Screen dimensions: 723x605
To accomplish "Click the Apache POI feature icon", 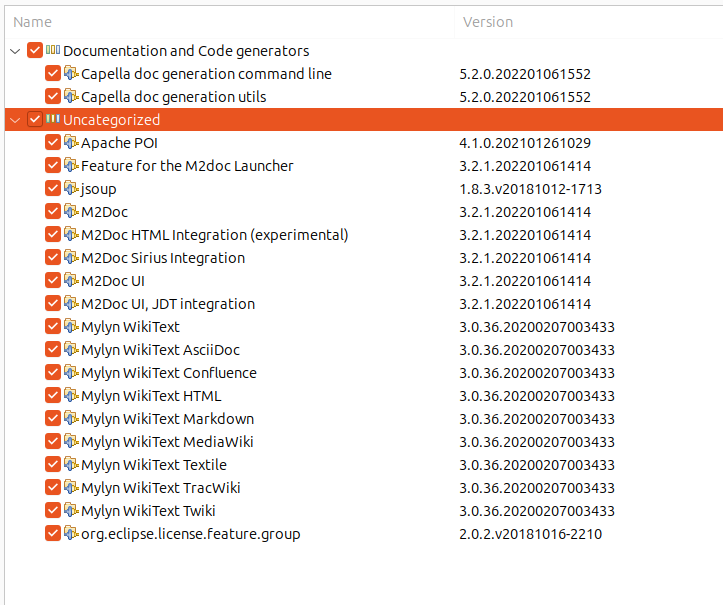I will (x=71, y=142).
